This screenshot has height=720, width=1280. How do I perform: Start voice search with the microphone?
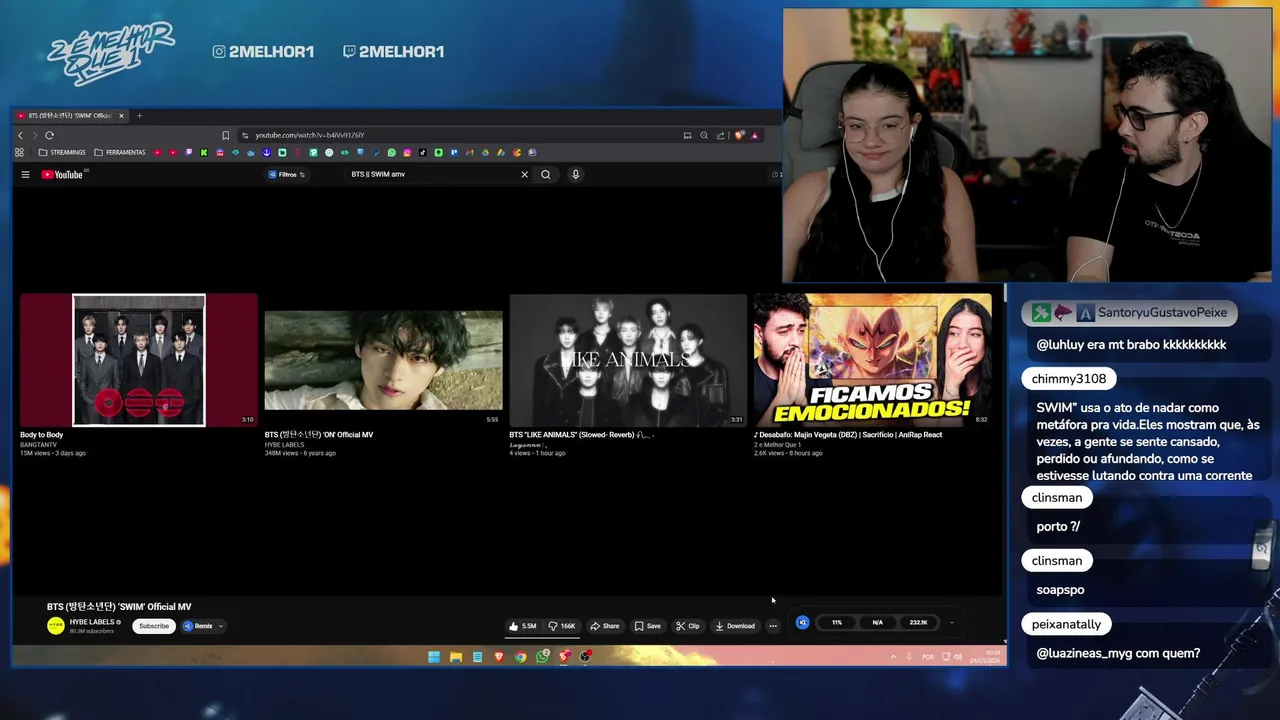(575, 174)
